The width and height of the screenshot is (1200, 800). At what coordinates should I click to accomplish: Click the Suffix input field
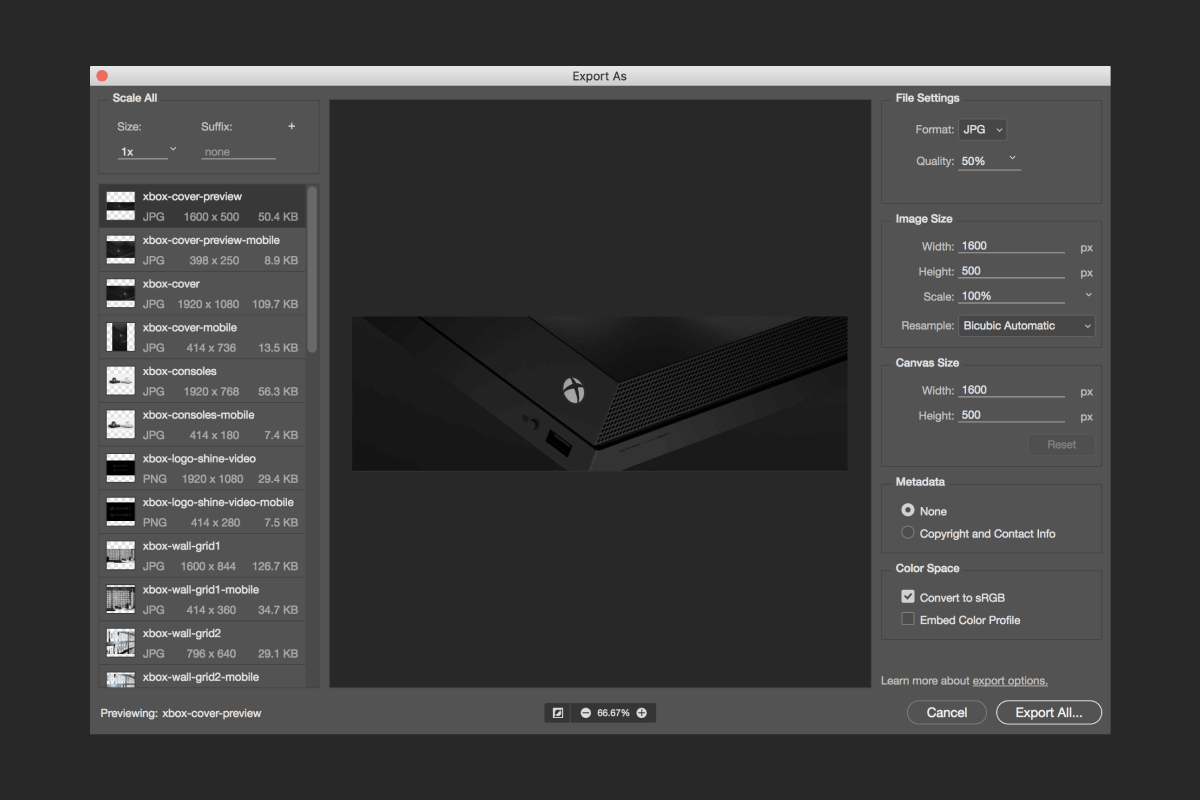pyautogui.click(x=238, y=152)
